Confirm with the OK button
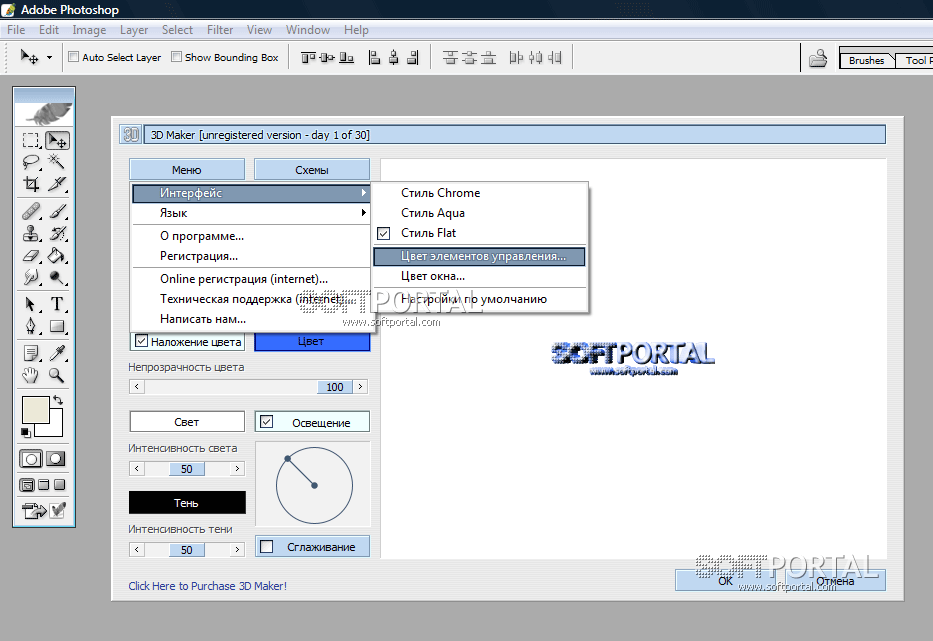This screenshot has width=933, height=641. 725,580
